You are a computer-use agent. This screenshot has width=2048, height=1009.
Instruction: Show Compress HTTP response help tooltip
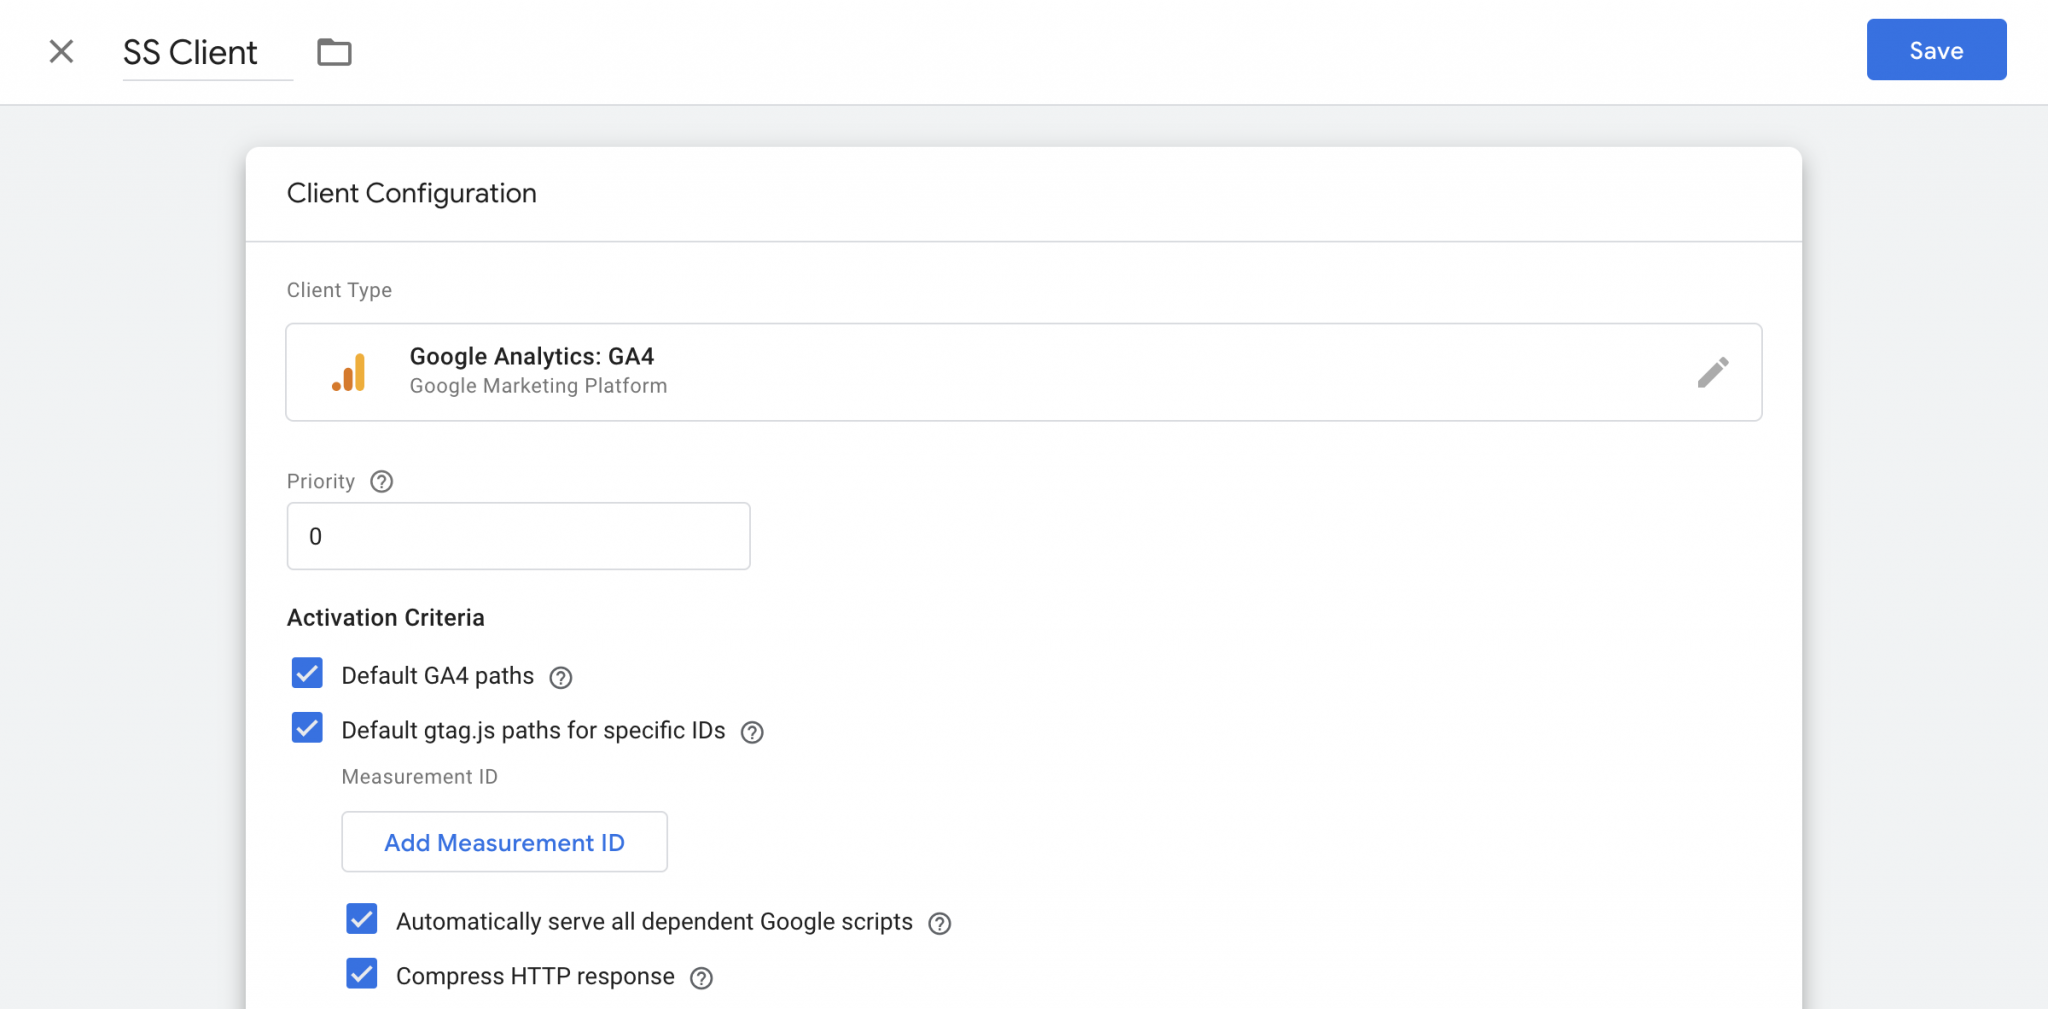(702, 978)
